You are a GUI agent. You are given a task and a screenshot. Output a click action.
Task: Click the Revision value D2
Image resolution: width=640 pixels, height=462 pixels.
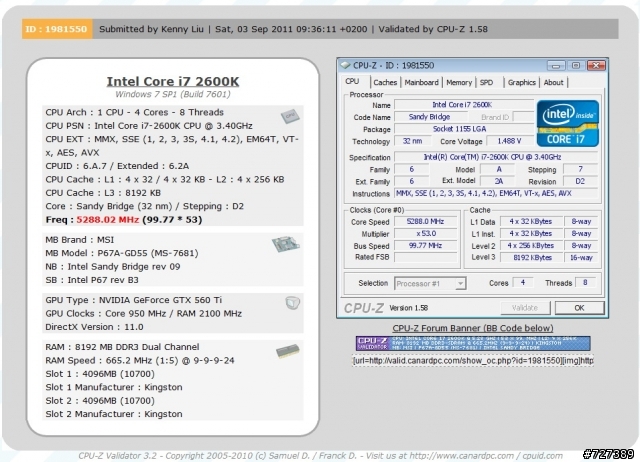click(580, 181)
